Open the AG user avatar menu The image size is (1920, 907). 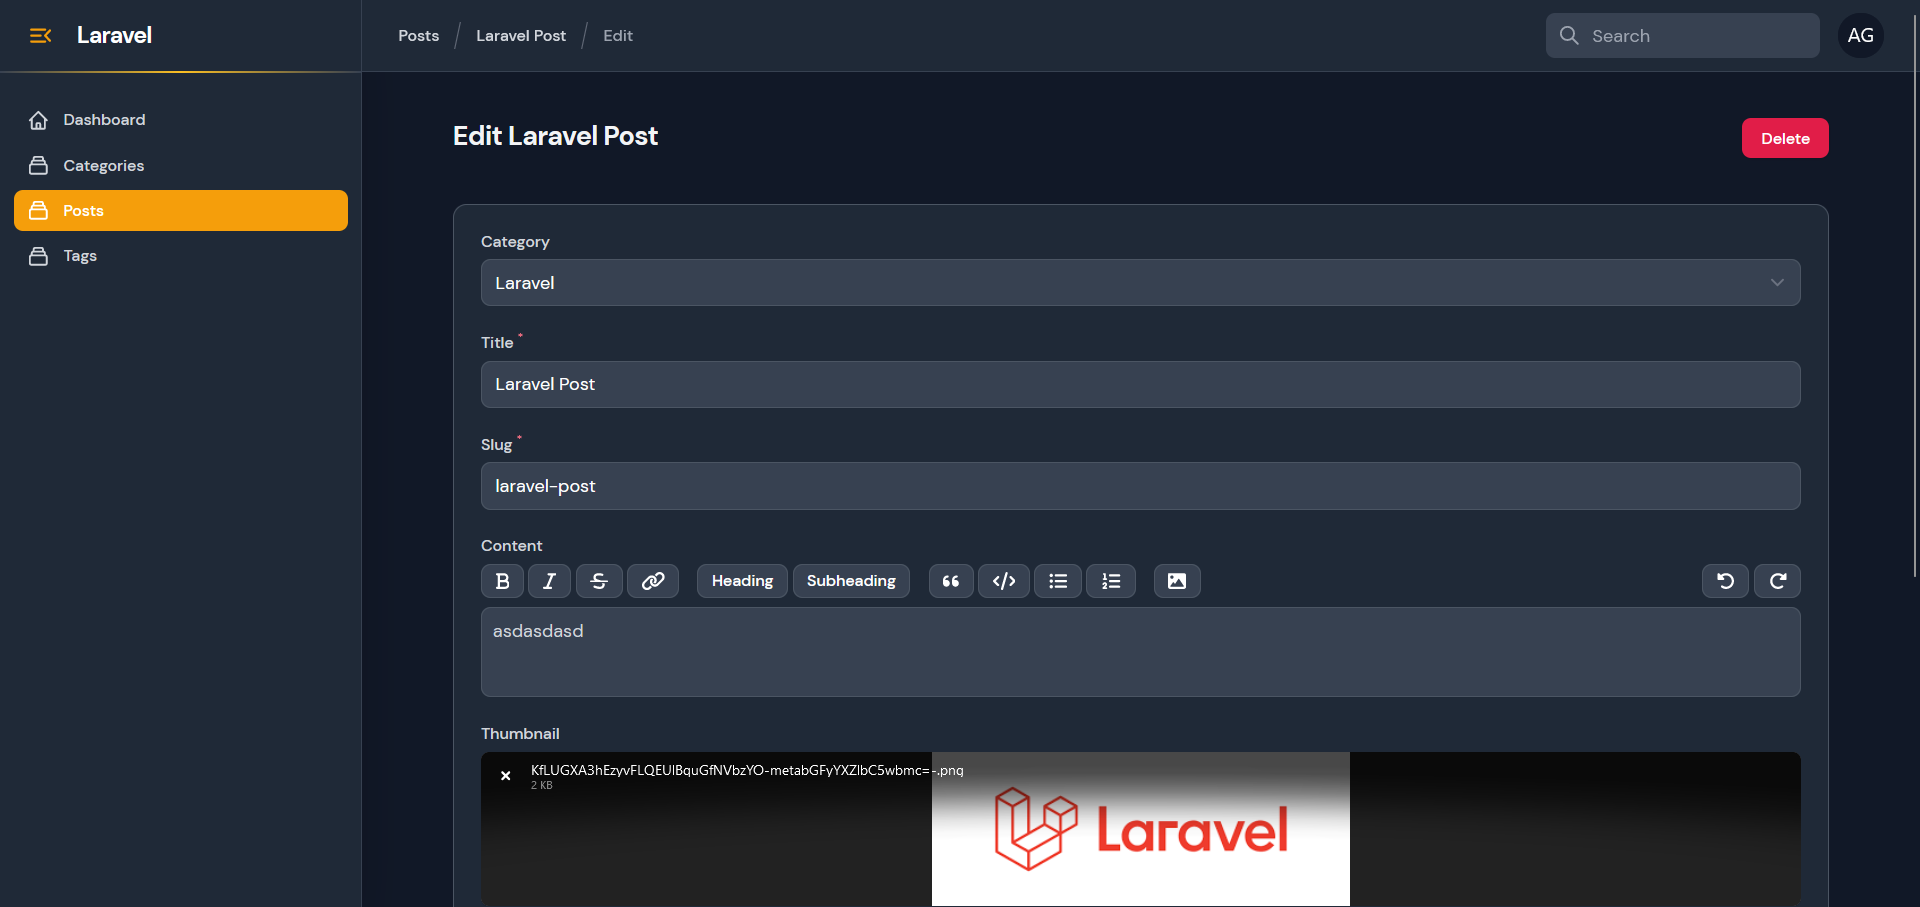coord(1861,35)
